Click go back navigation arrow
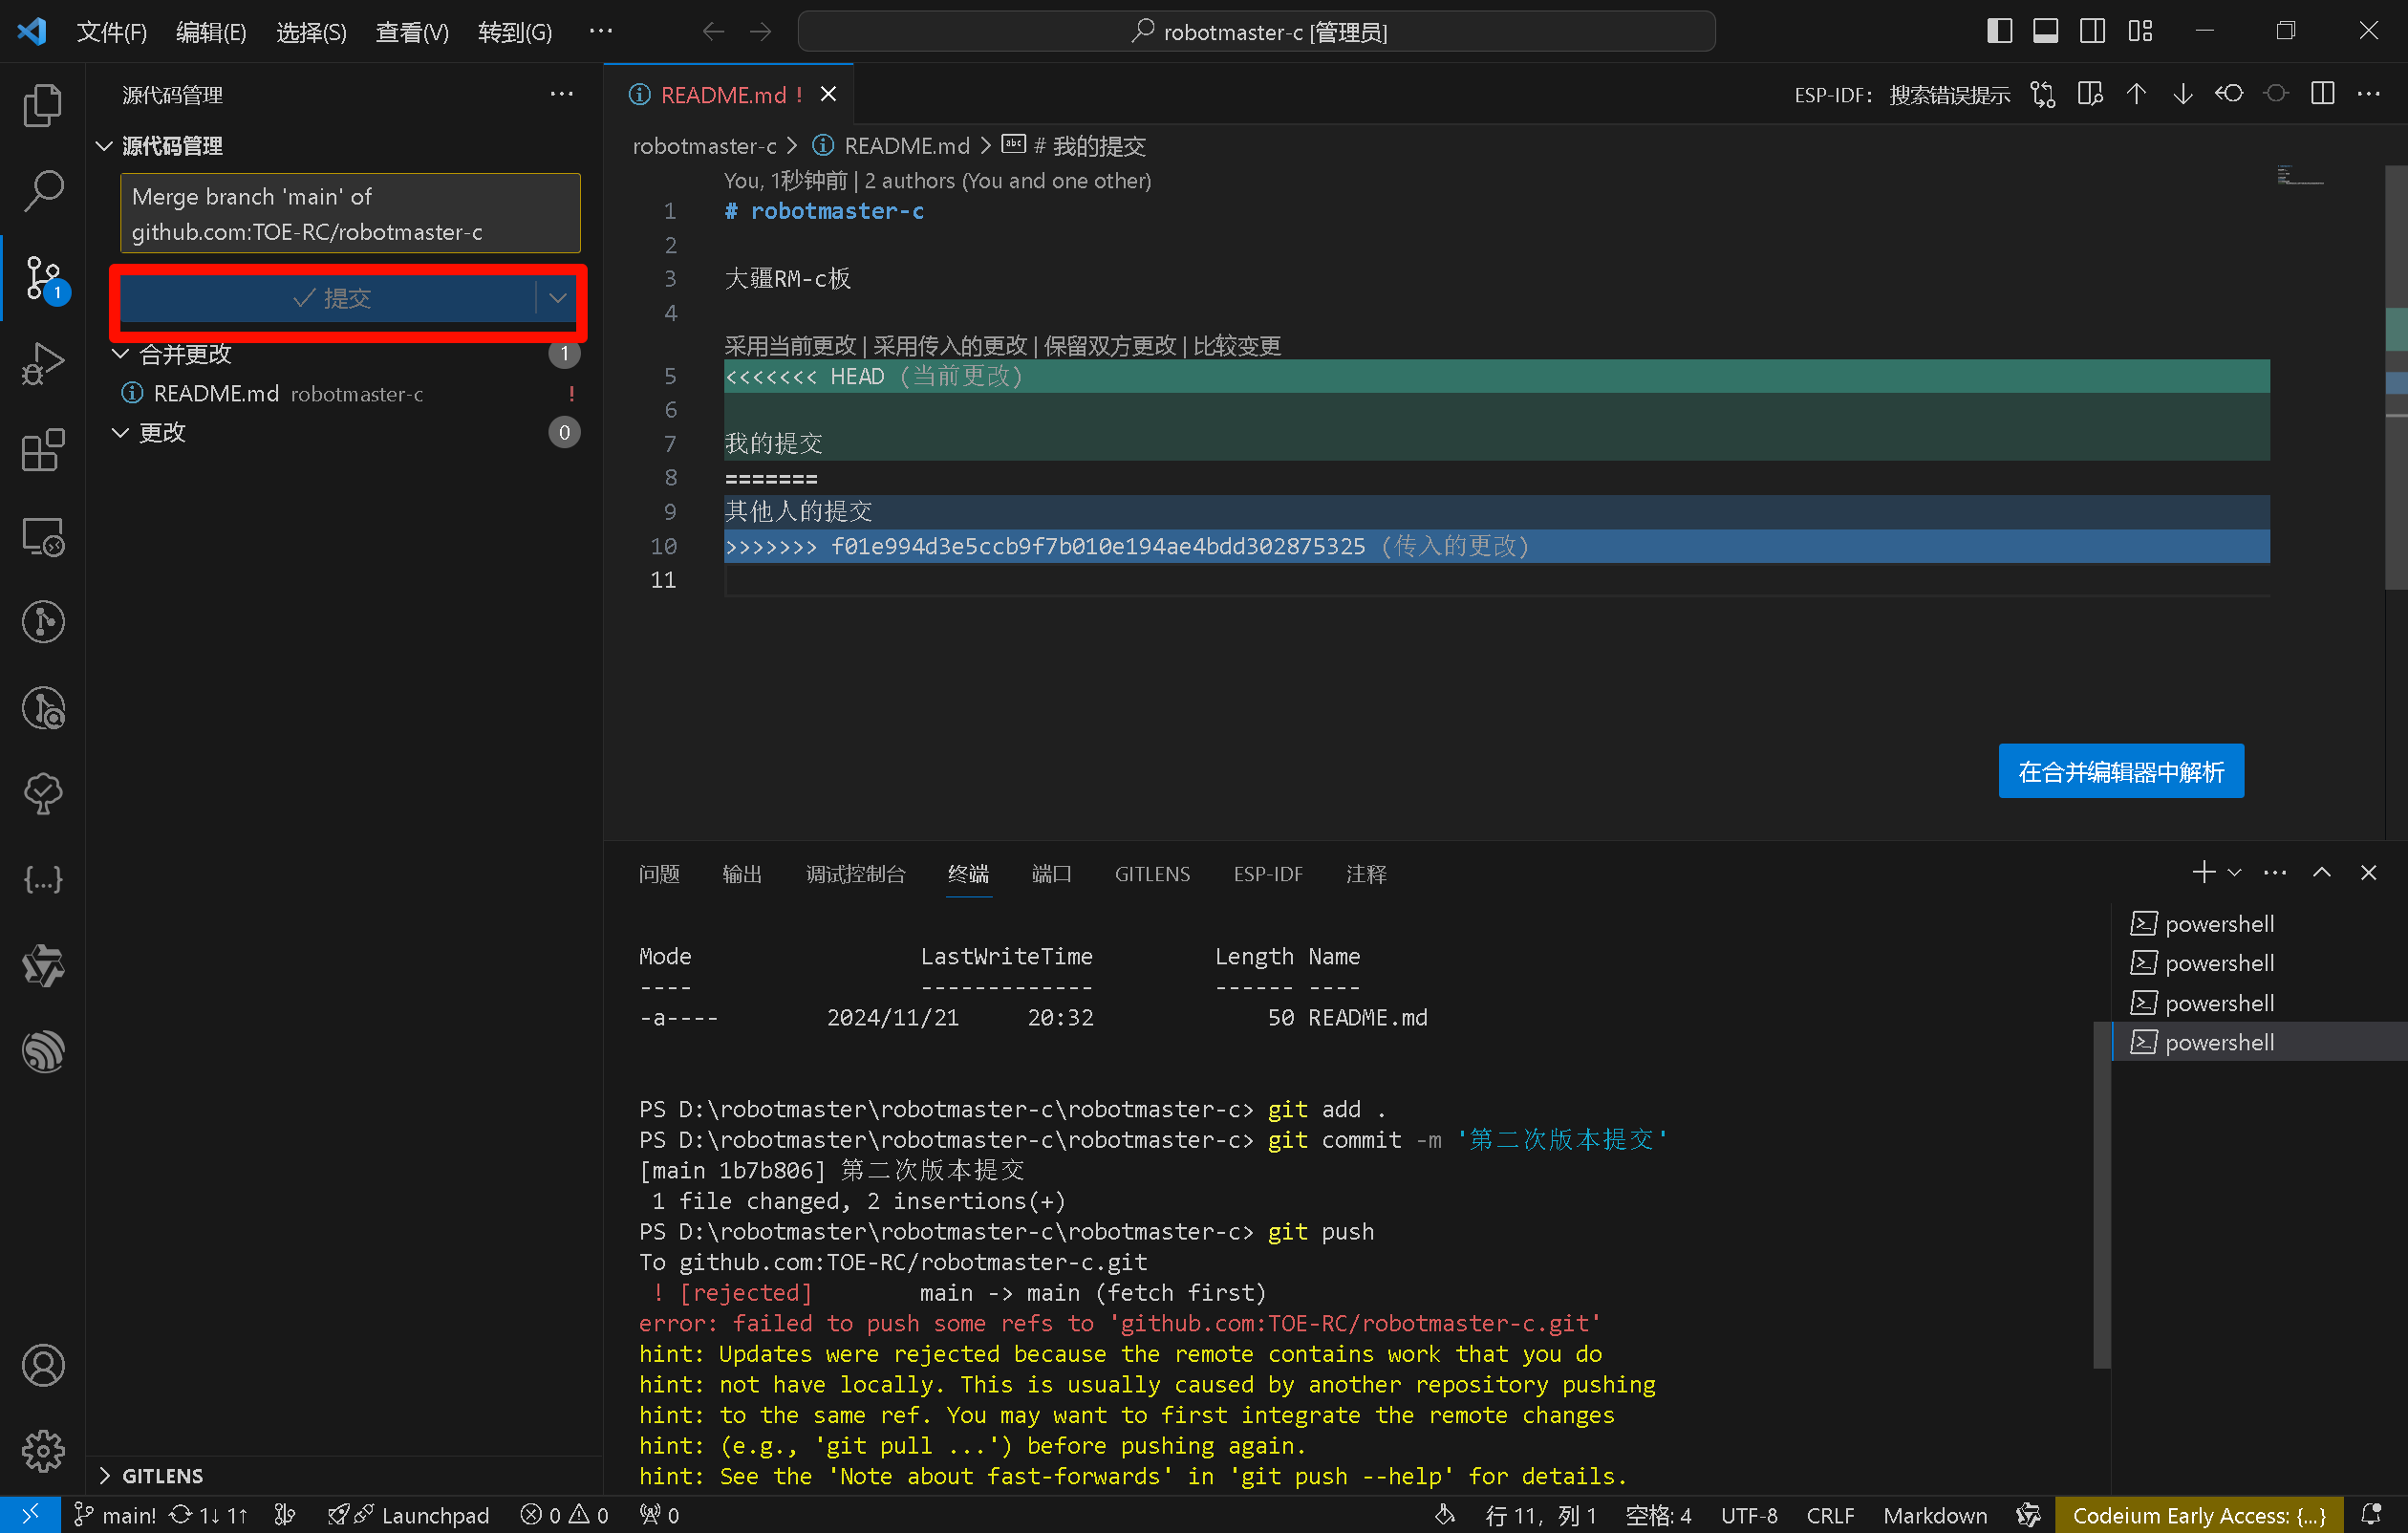 pyautogui.click(x=713, y=31)
